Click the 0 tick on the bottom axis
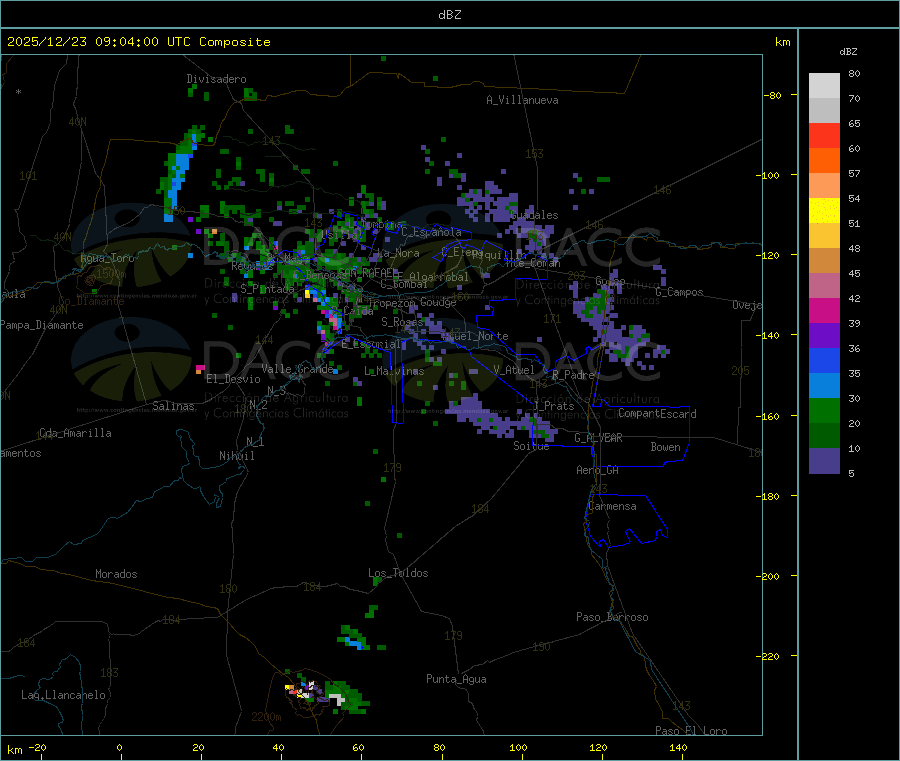The height and width of the screenshot is (761, 900). pyautogui.click(x=119, y=747)
